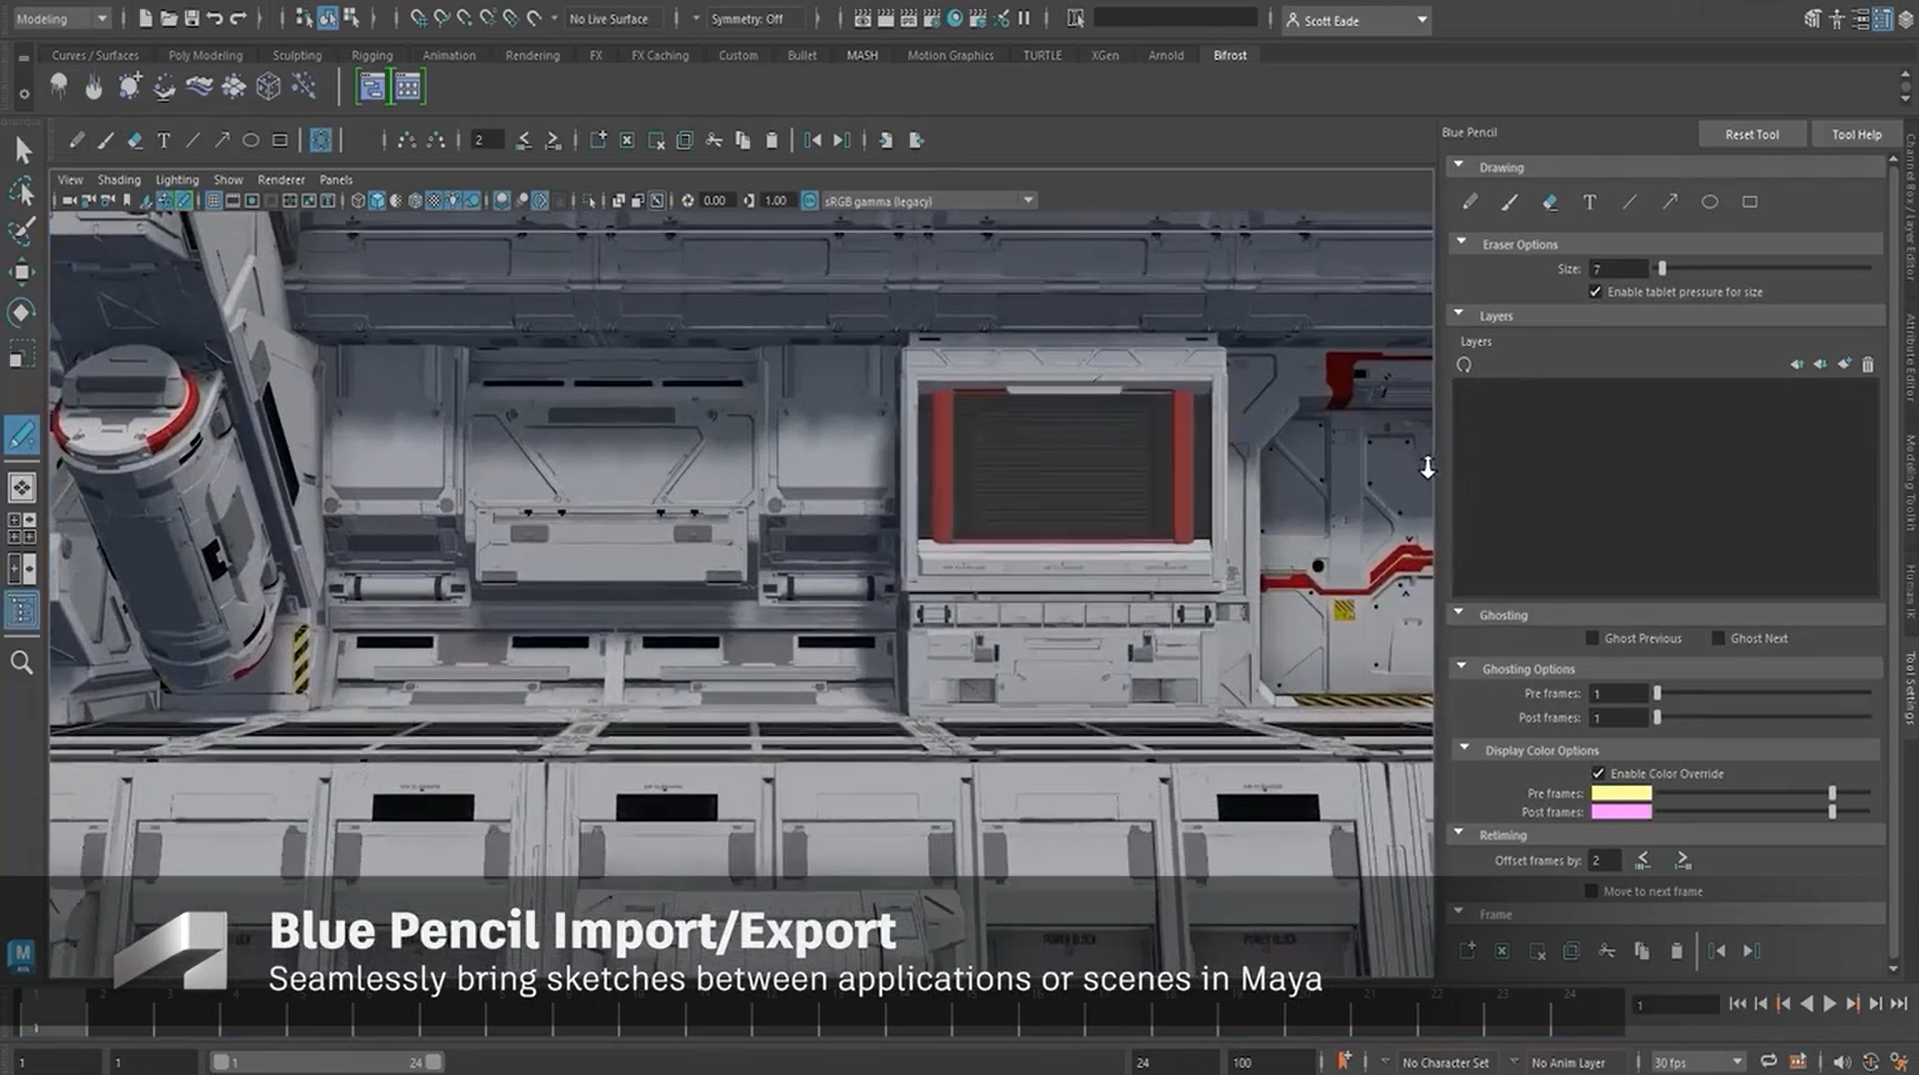Pick the Arrow drawing tool
Image resolution: width=1919 pixels, height=1075 pixels.
click(x=1669, y=202)
